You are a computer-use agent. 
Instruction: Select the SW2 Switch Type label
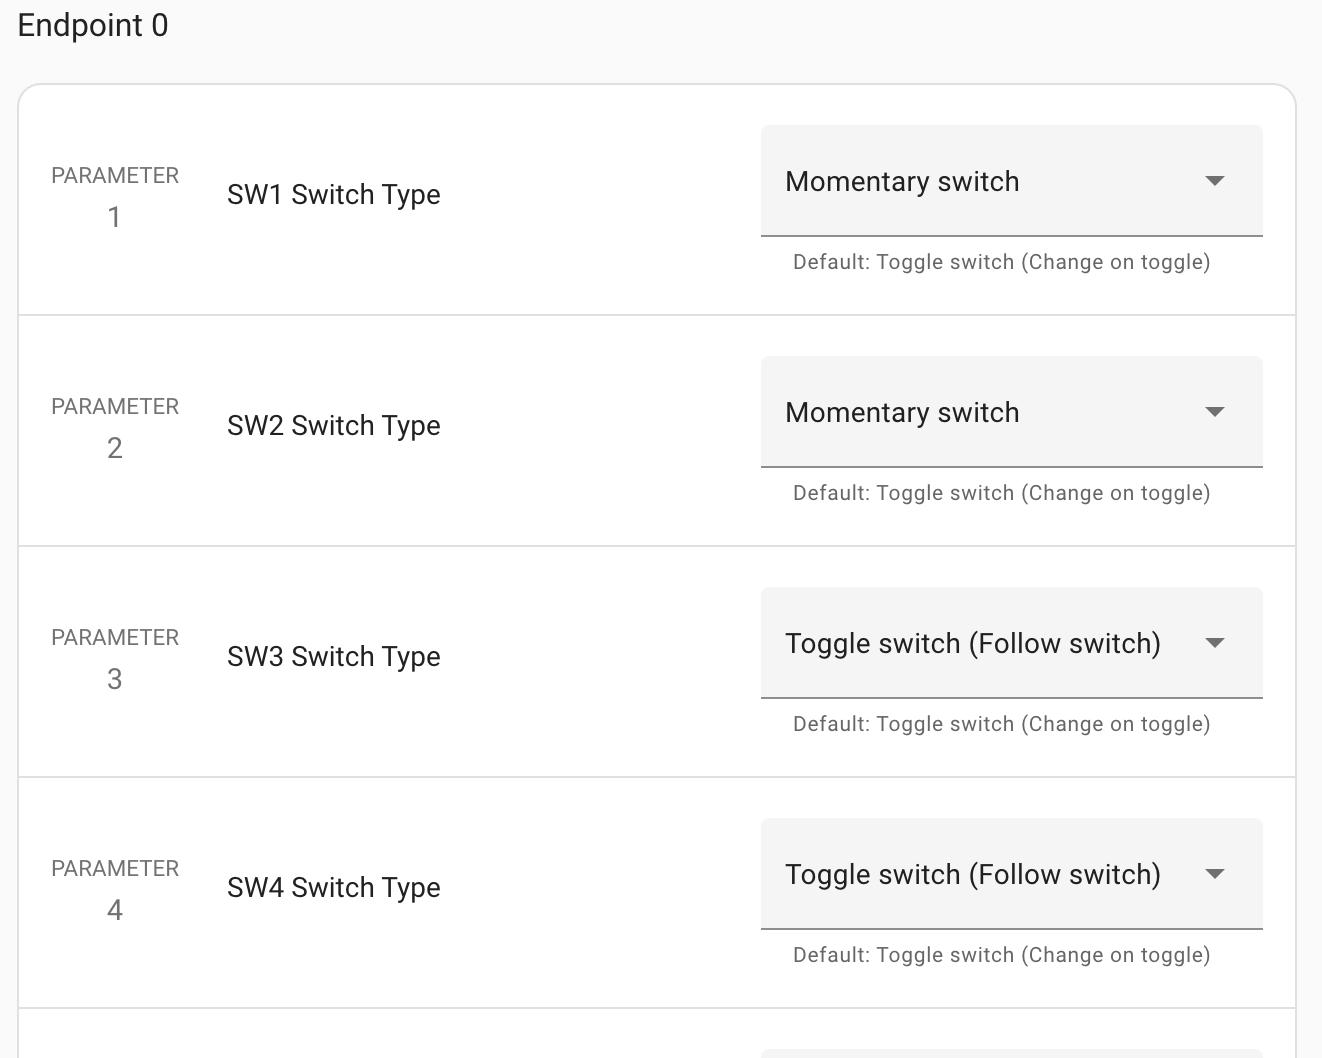tap(334, 426)
